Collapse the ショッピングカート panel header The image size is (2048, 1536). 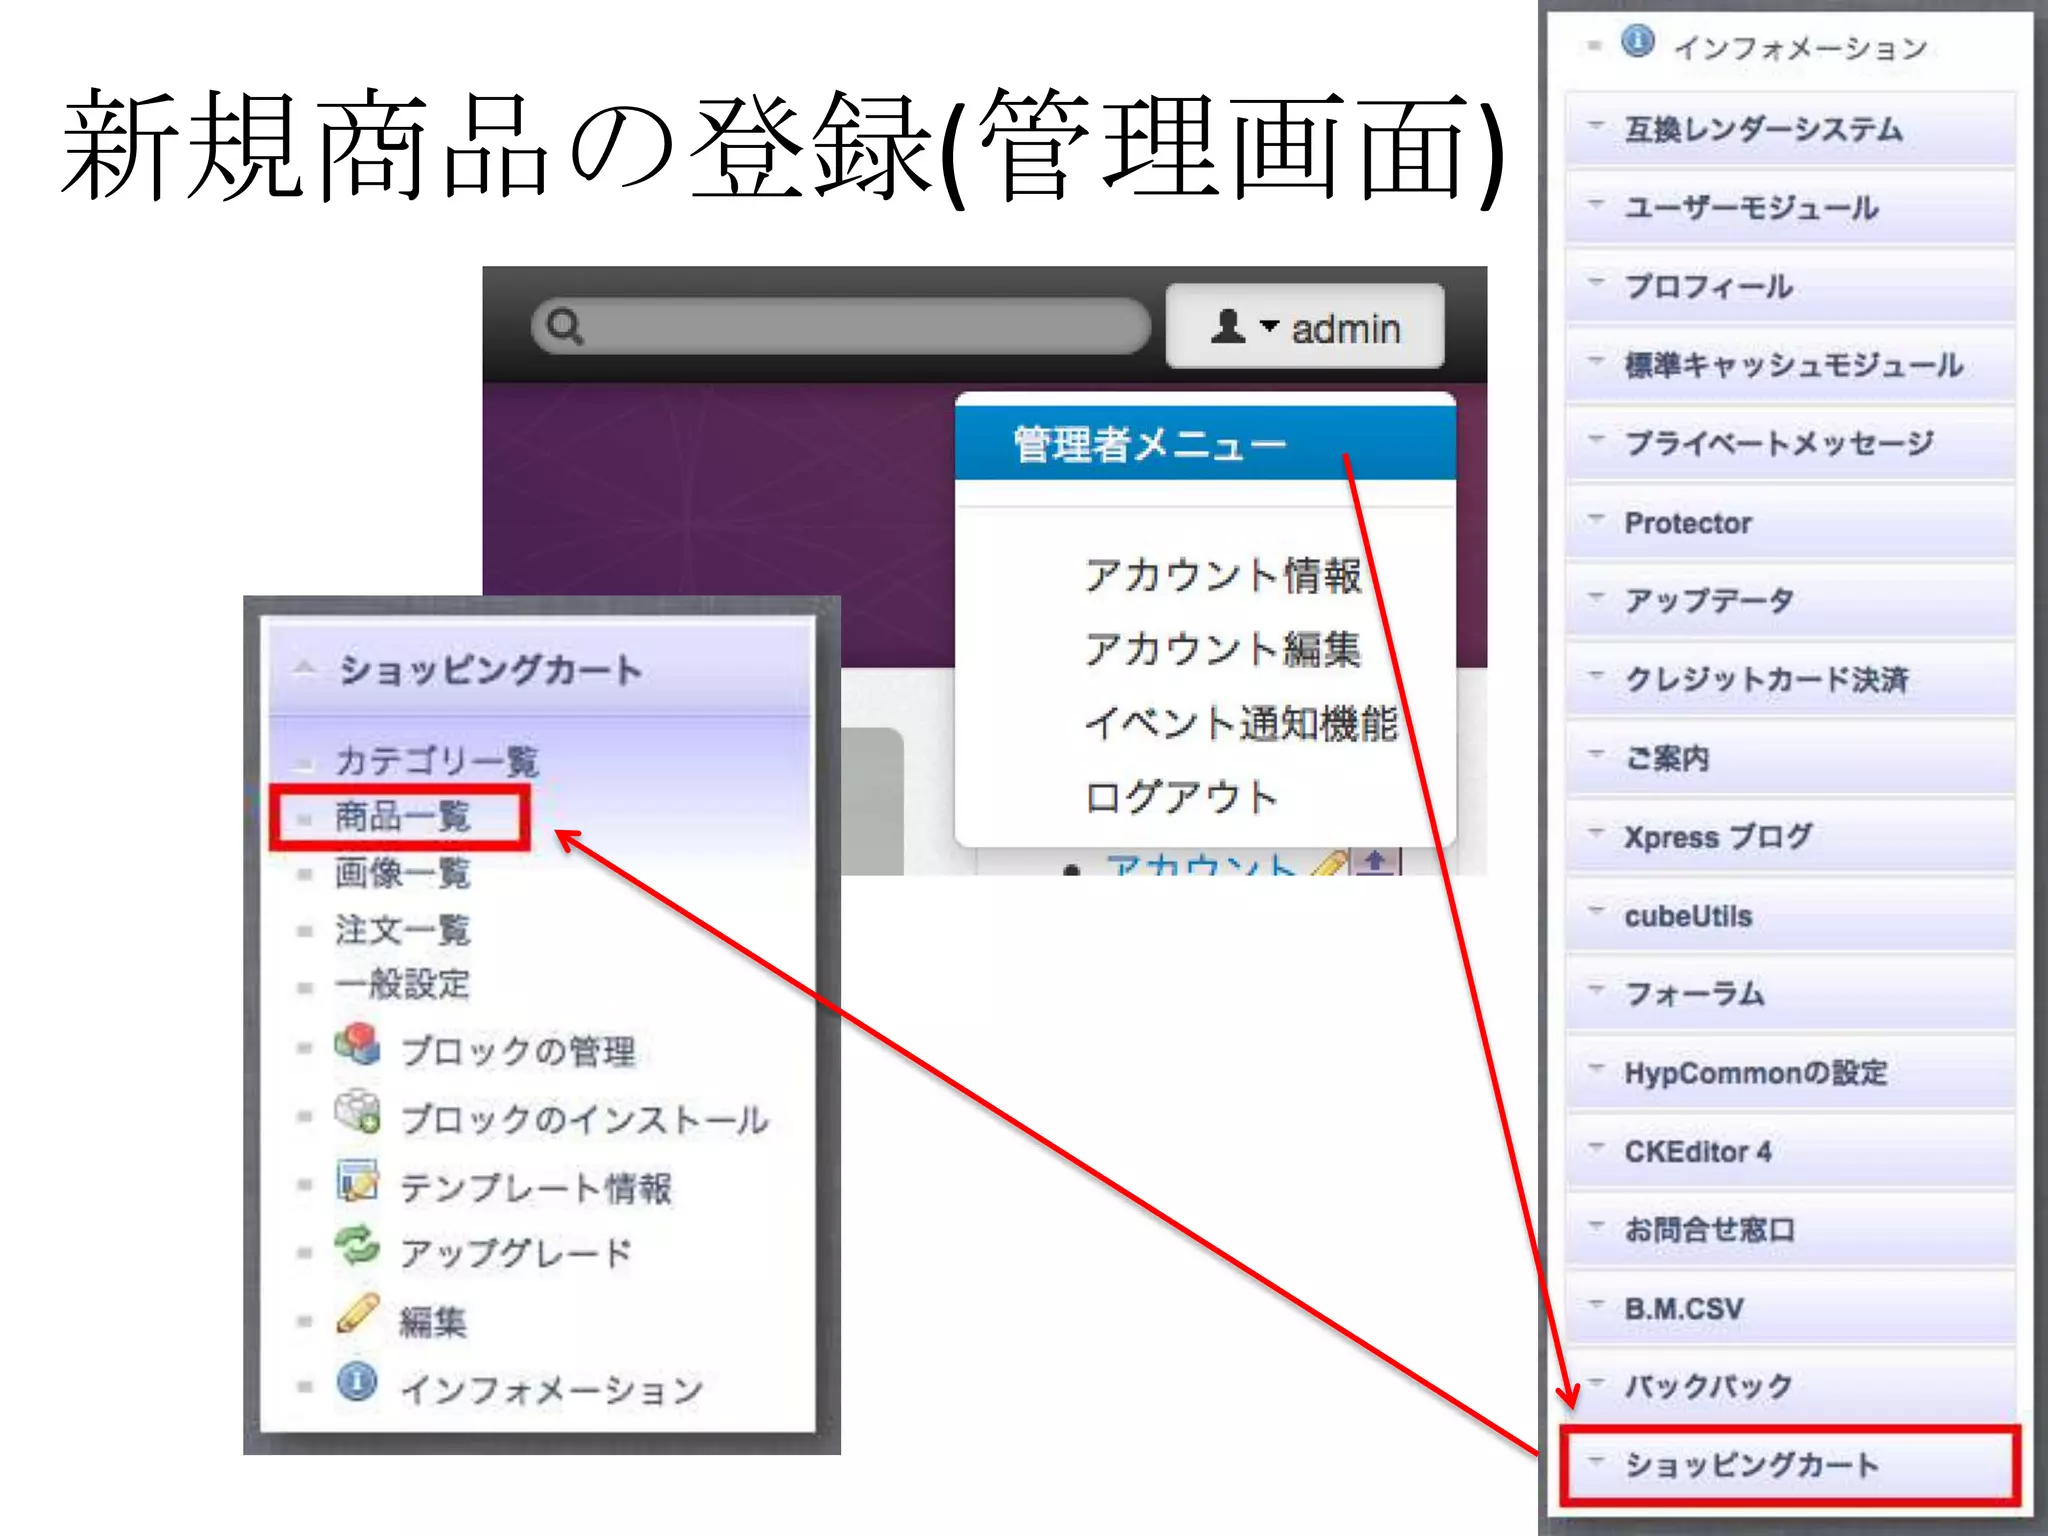(x=540, y=669)
